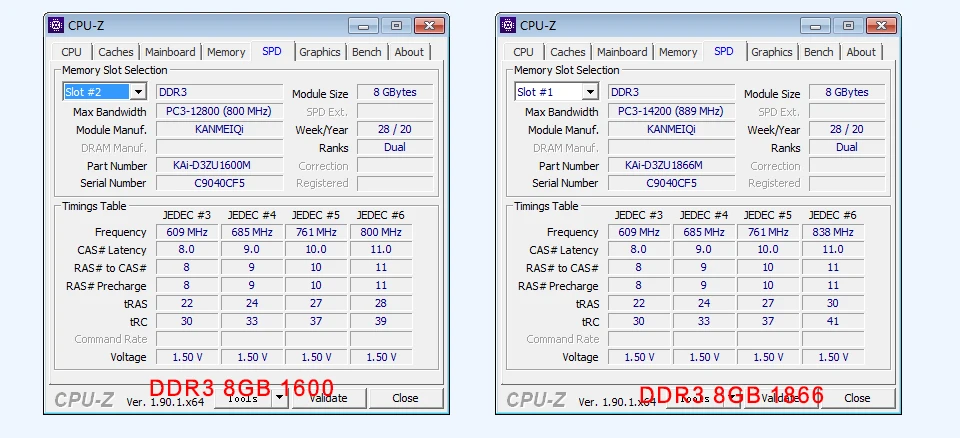Click KANMEIQi manufacturer field in right window
The image size is (960, 438).
click(x=671, y=129)
